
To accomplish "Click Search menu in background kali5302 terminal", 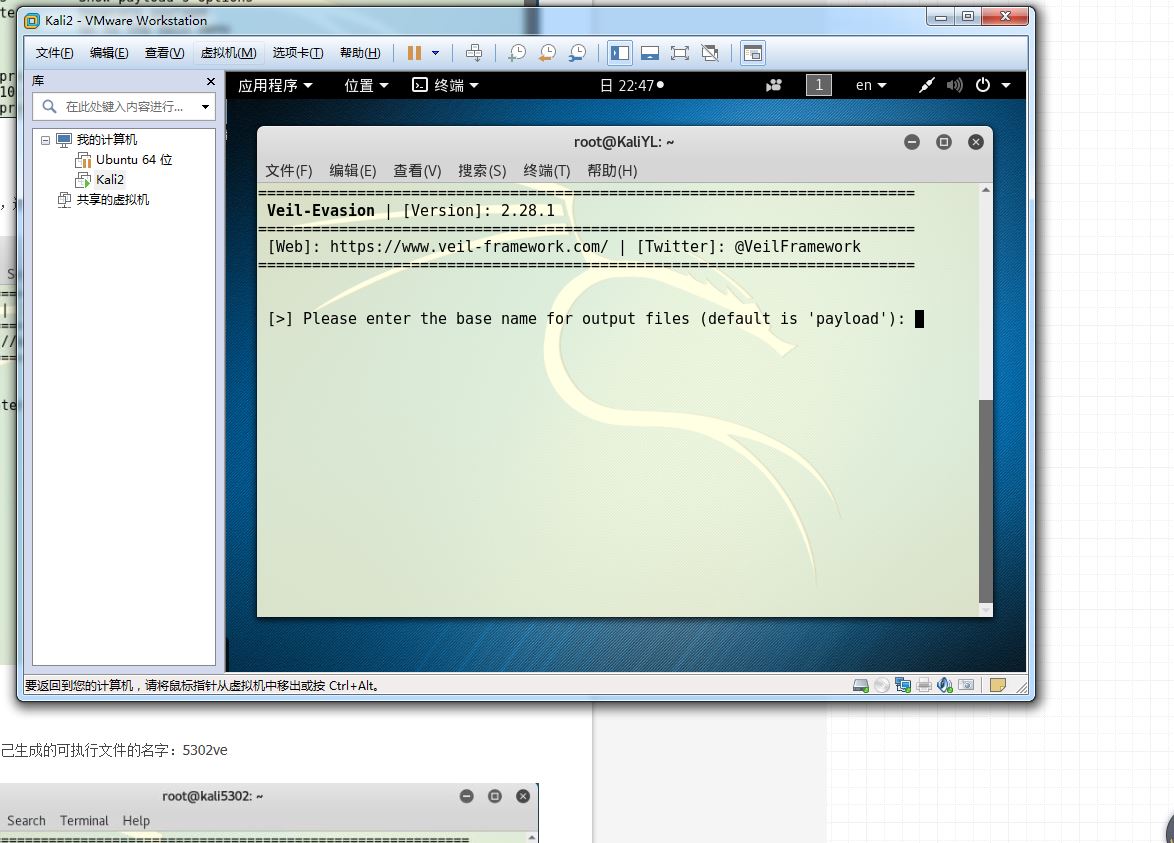I will coord(26,821).
